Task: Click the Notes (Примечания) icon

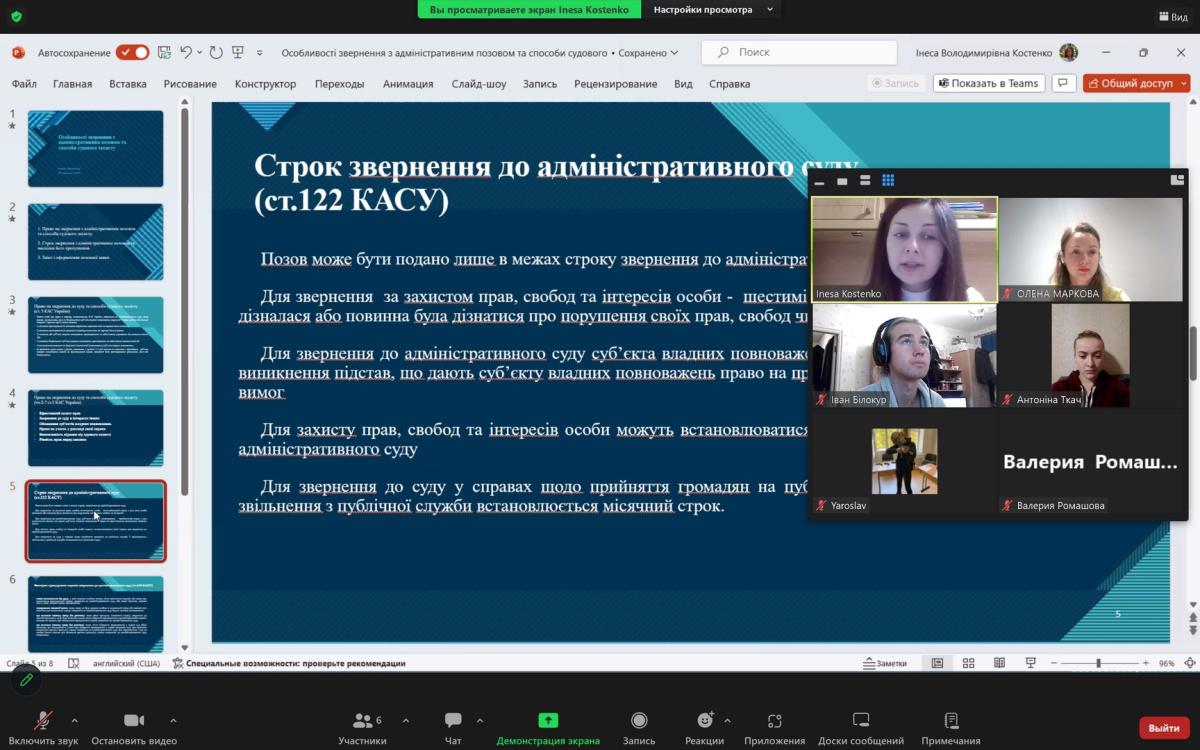Action: [951, 721]
